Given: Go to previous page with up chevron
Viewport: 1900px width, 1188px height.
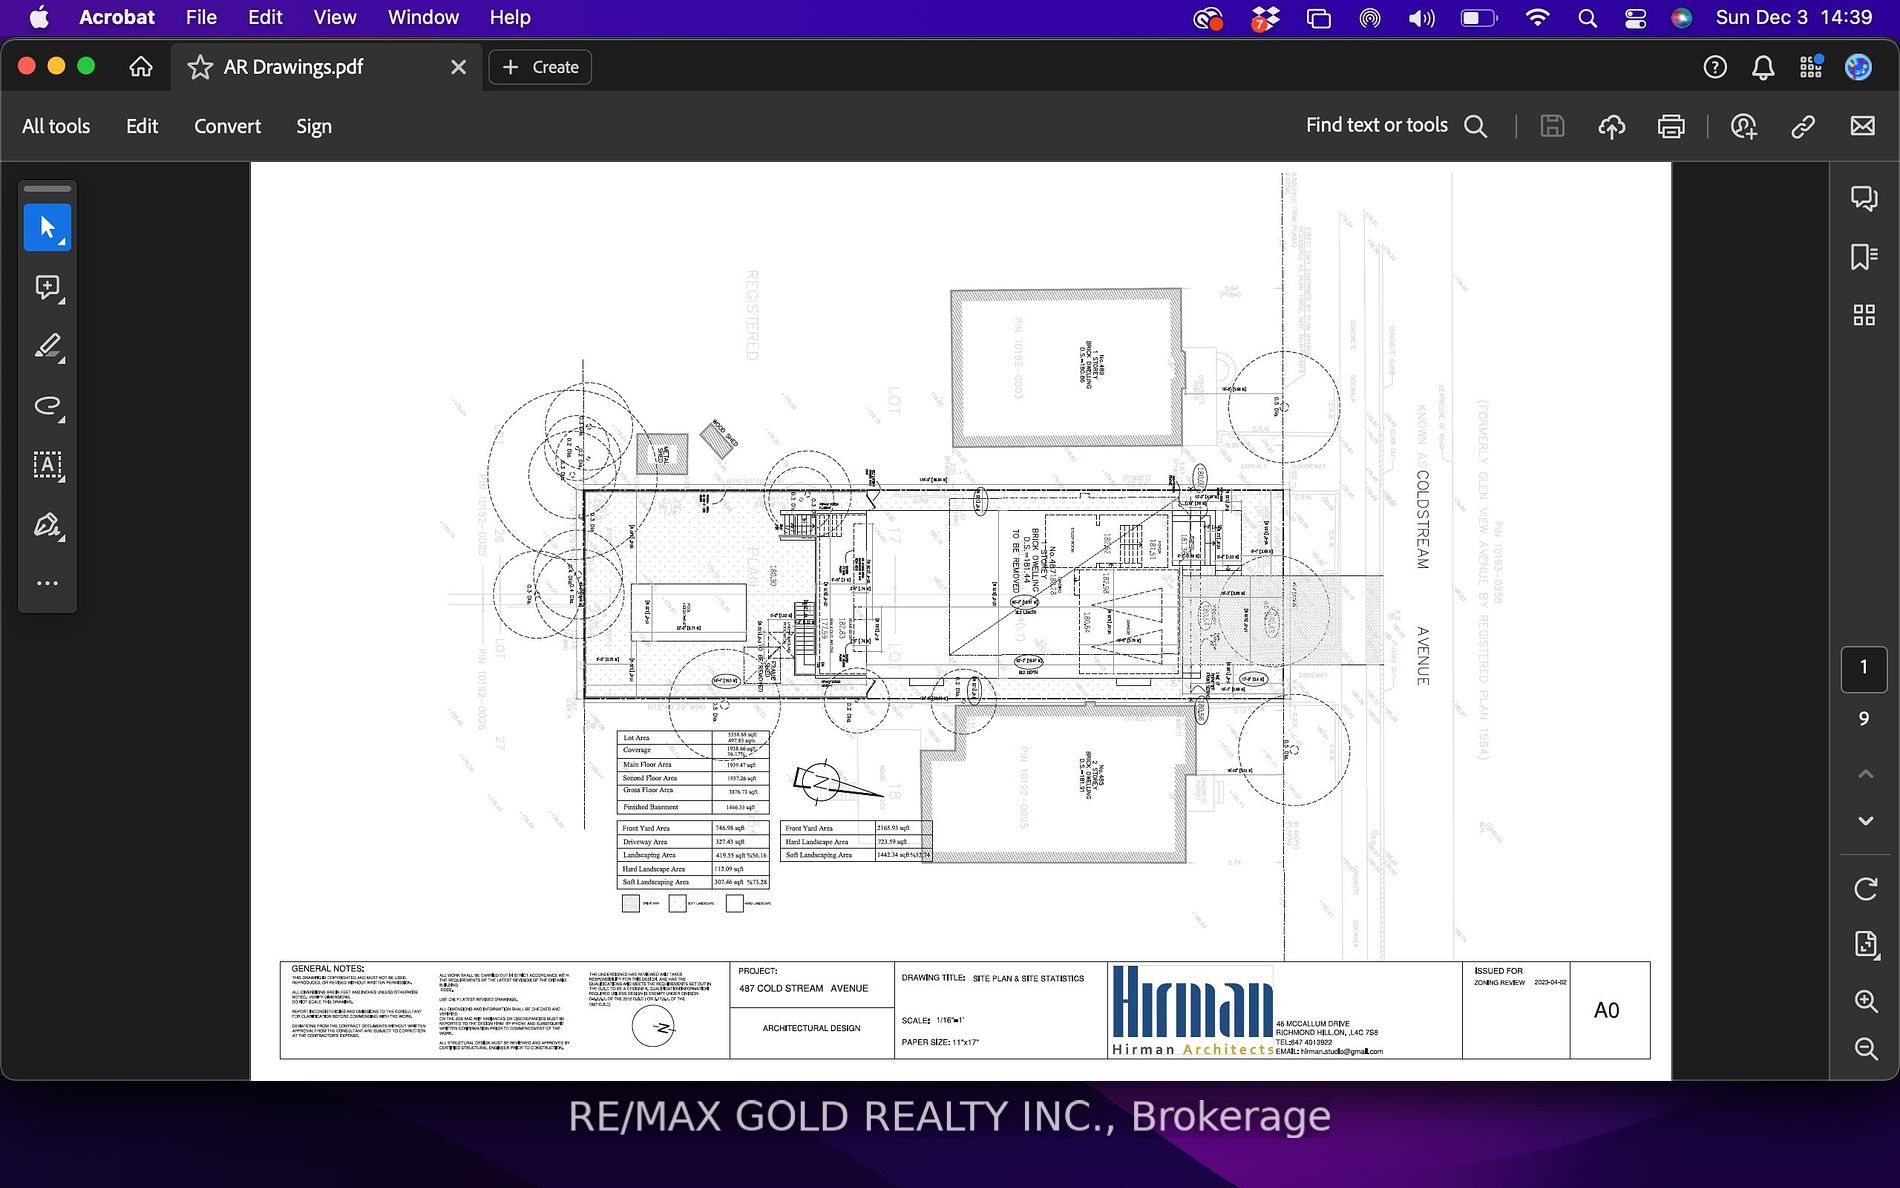Looking at the screenshot, I should click(x=1865, y=774).
